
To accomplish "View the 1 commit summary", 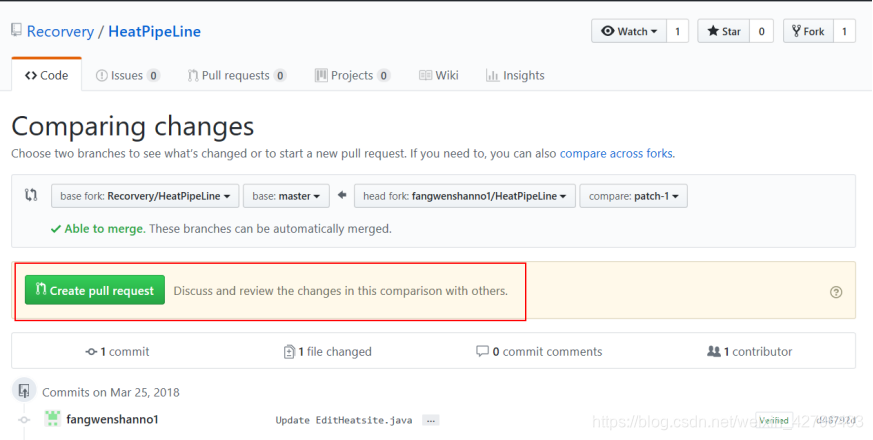I will coord(117,351).
